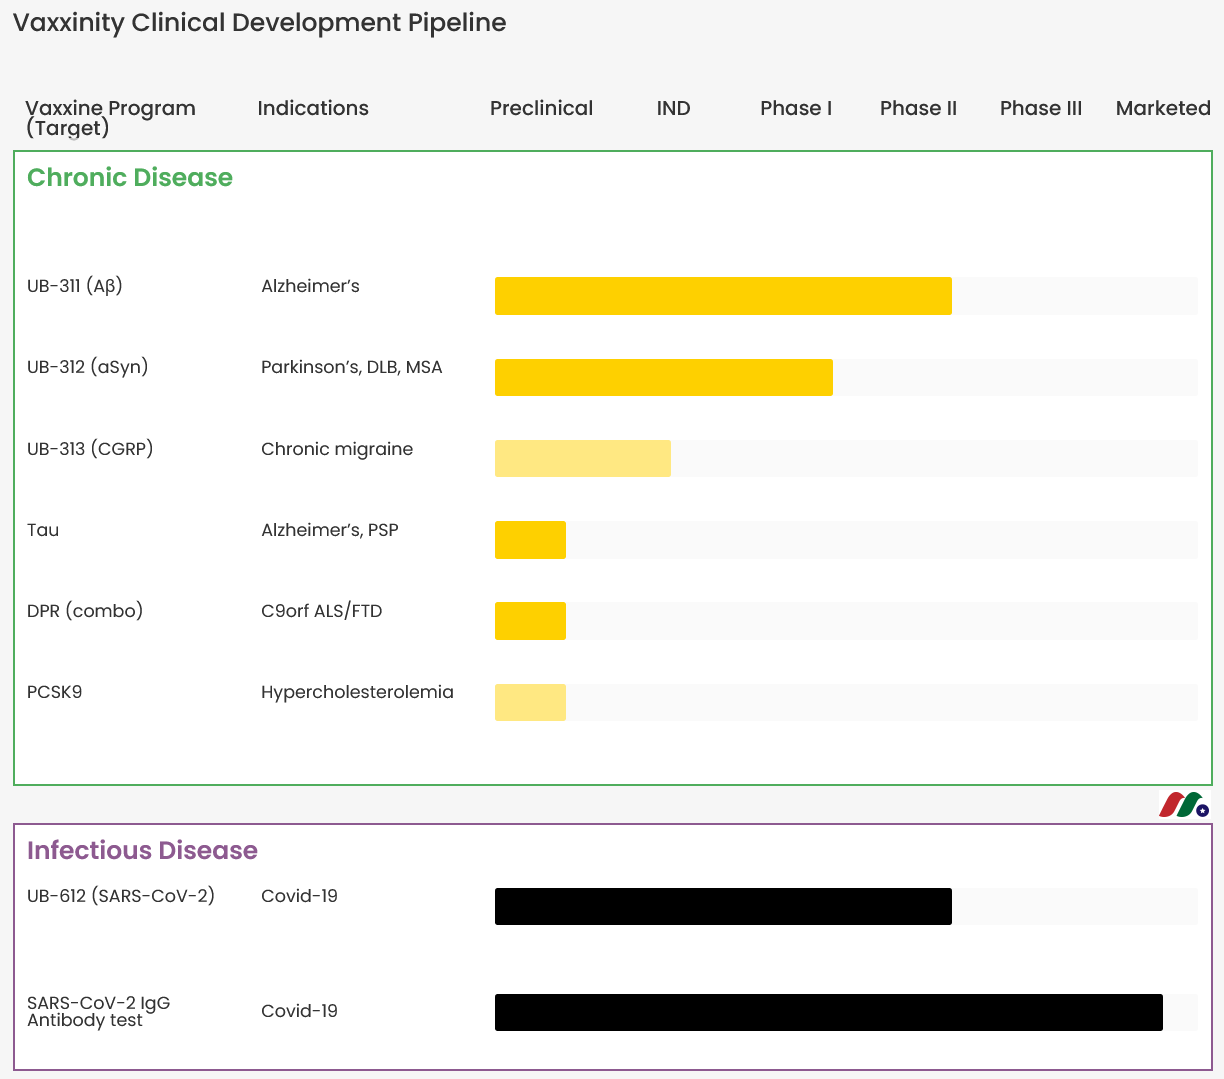Image resolution: width=1224 pixels, height=1079 pixels.
Task: Click the UB-313 chronic migraine progress bar
Action: click(x=583, y=458)
